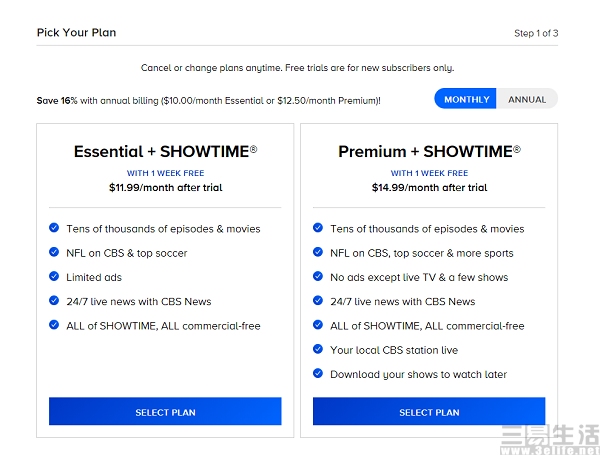
Task: Click the 'Step 1 of 3' indicator
Action: tap(536, 33)
